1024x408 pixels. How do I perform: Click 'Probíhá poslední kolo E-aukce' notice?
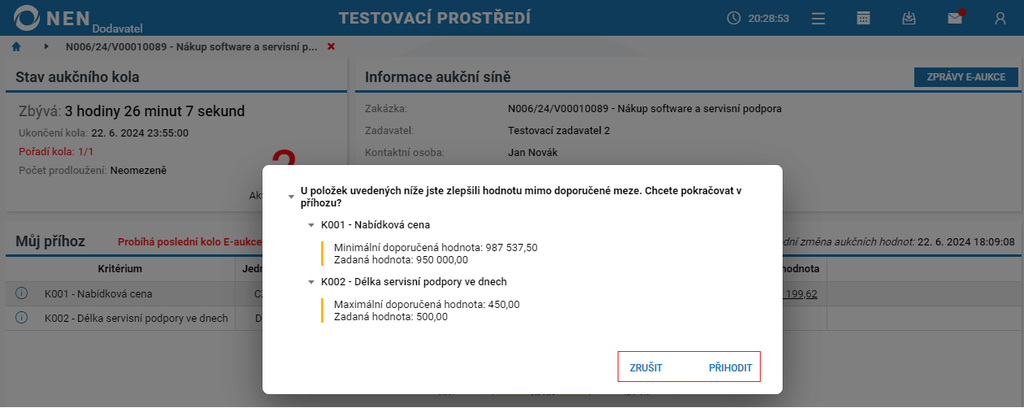click(x=189, y=242)
